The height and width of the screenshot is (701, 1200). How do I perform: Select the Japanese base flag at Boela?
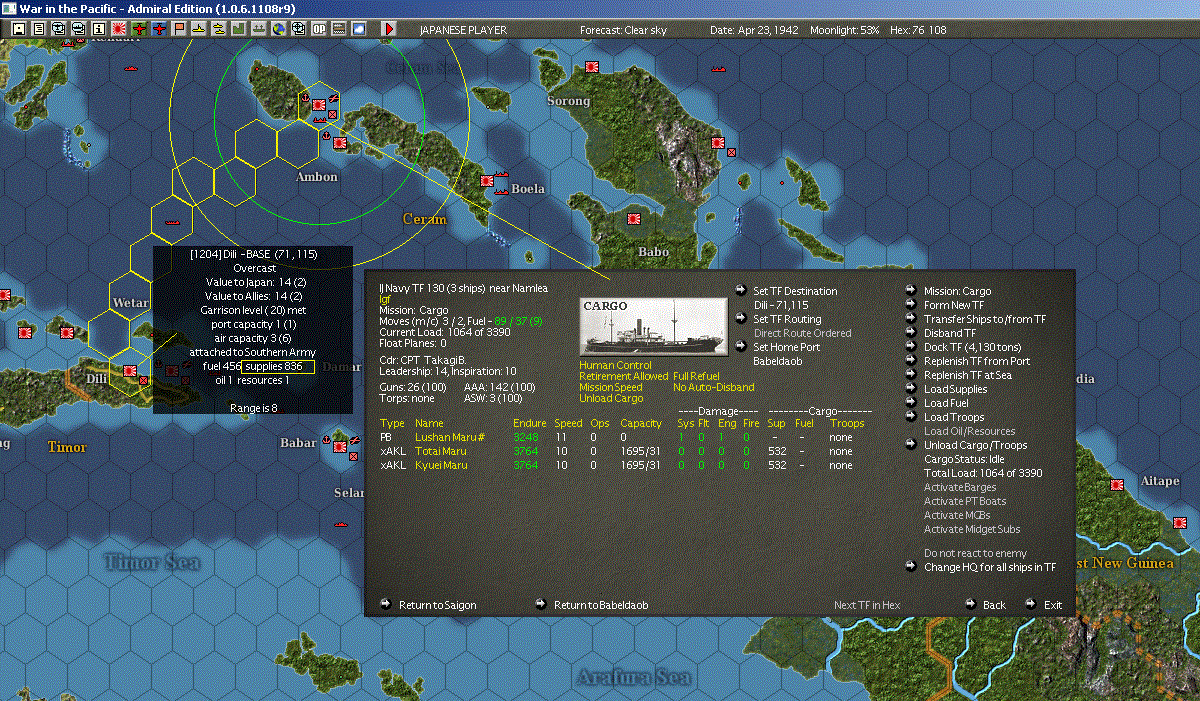pos(487,181)
